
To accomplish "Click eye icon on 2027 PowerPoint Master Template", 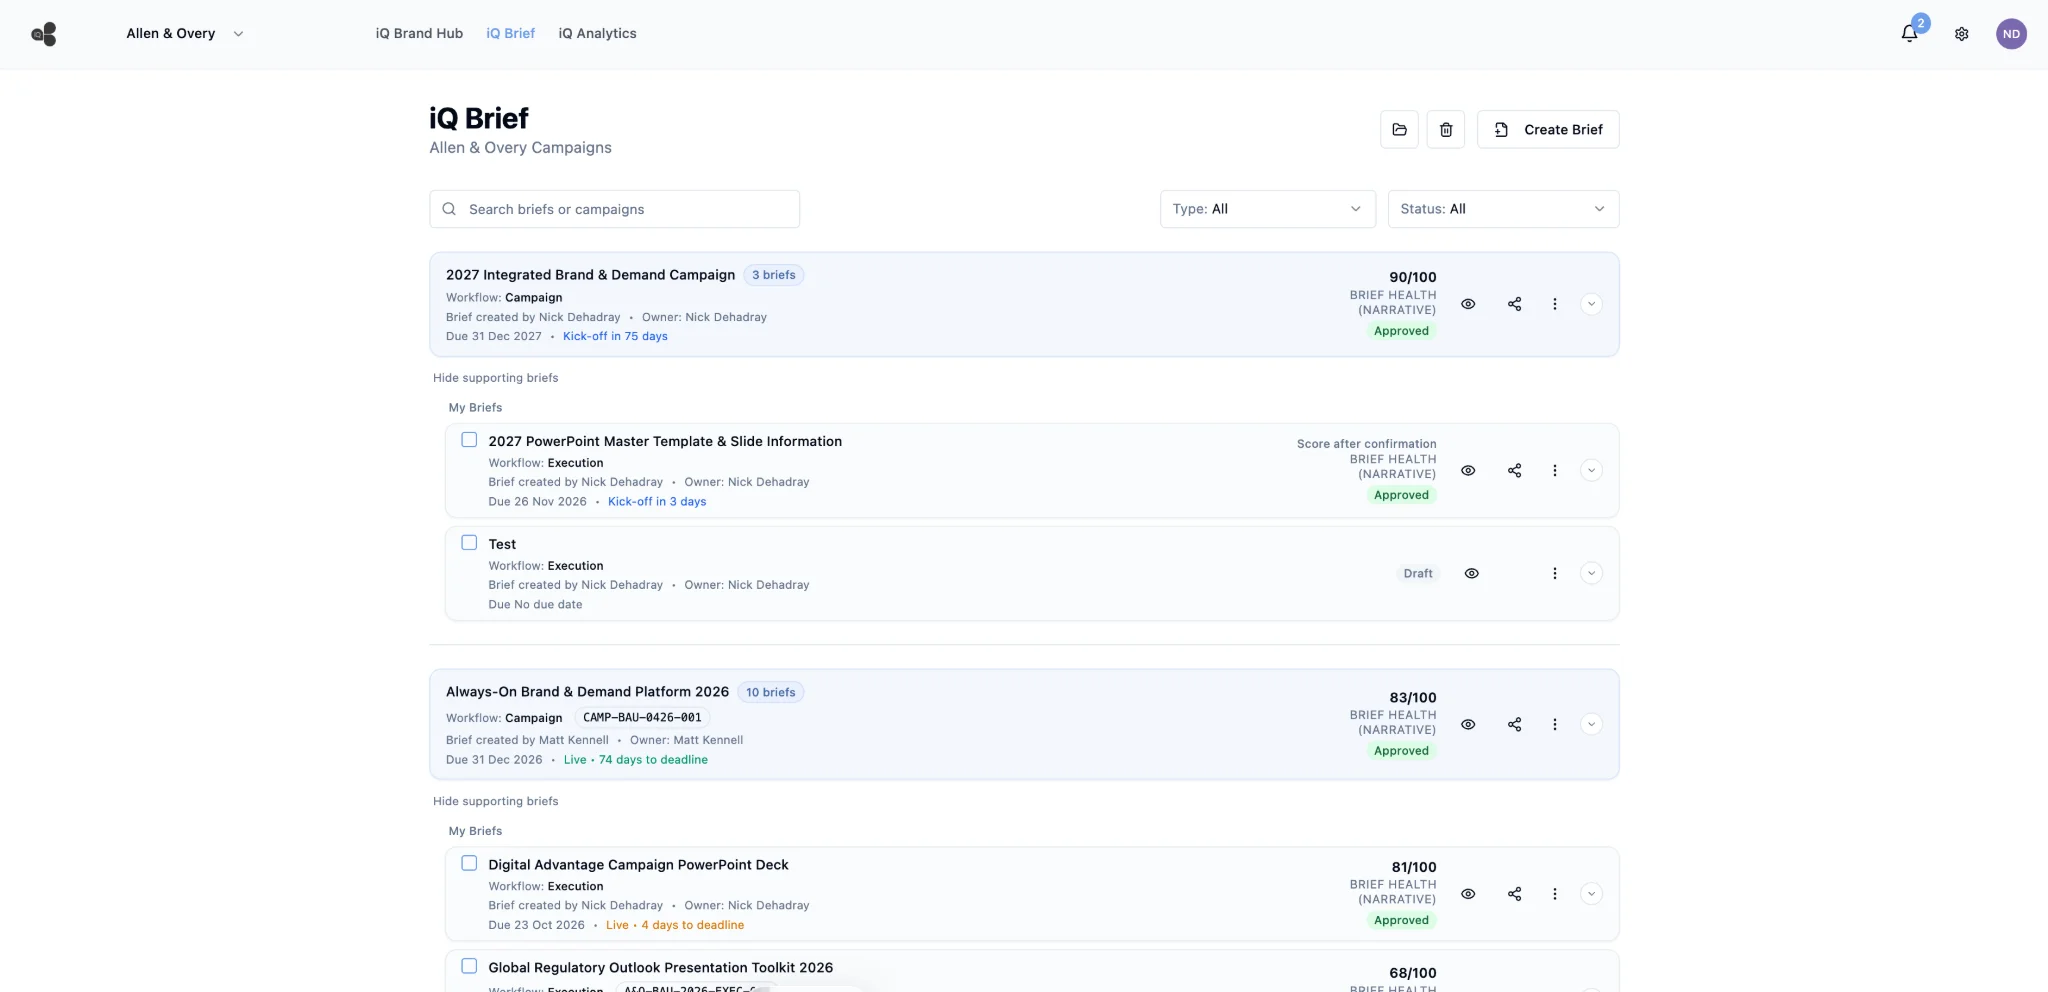I will point(1468,470).
